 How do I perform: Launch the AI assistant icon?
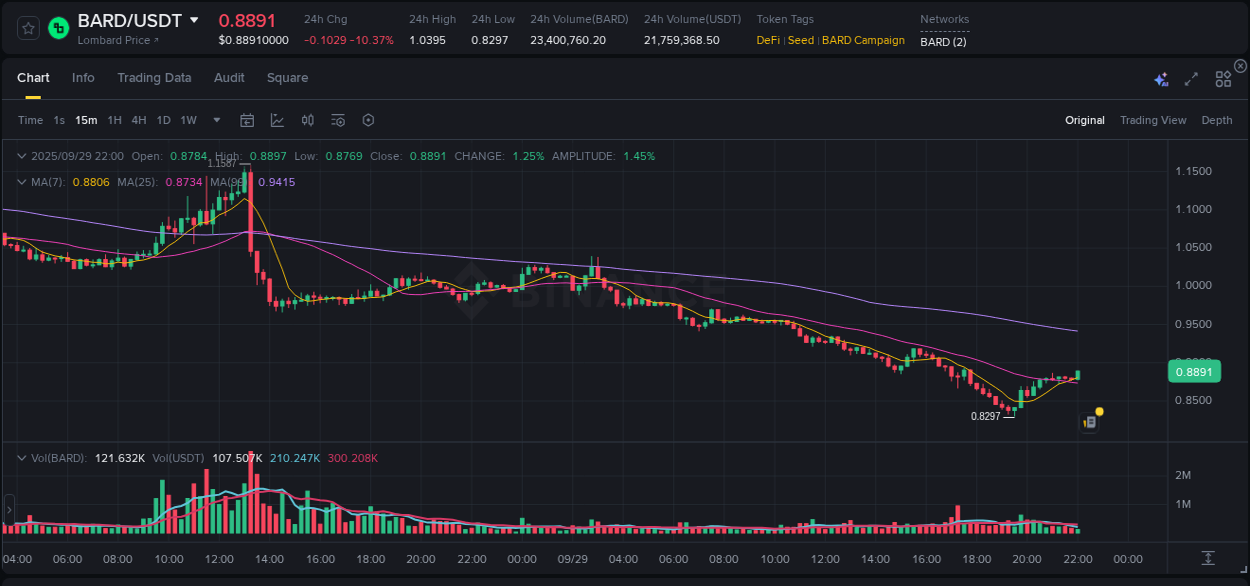(1160, 77)
